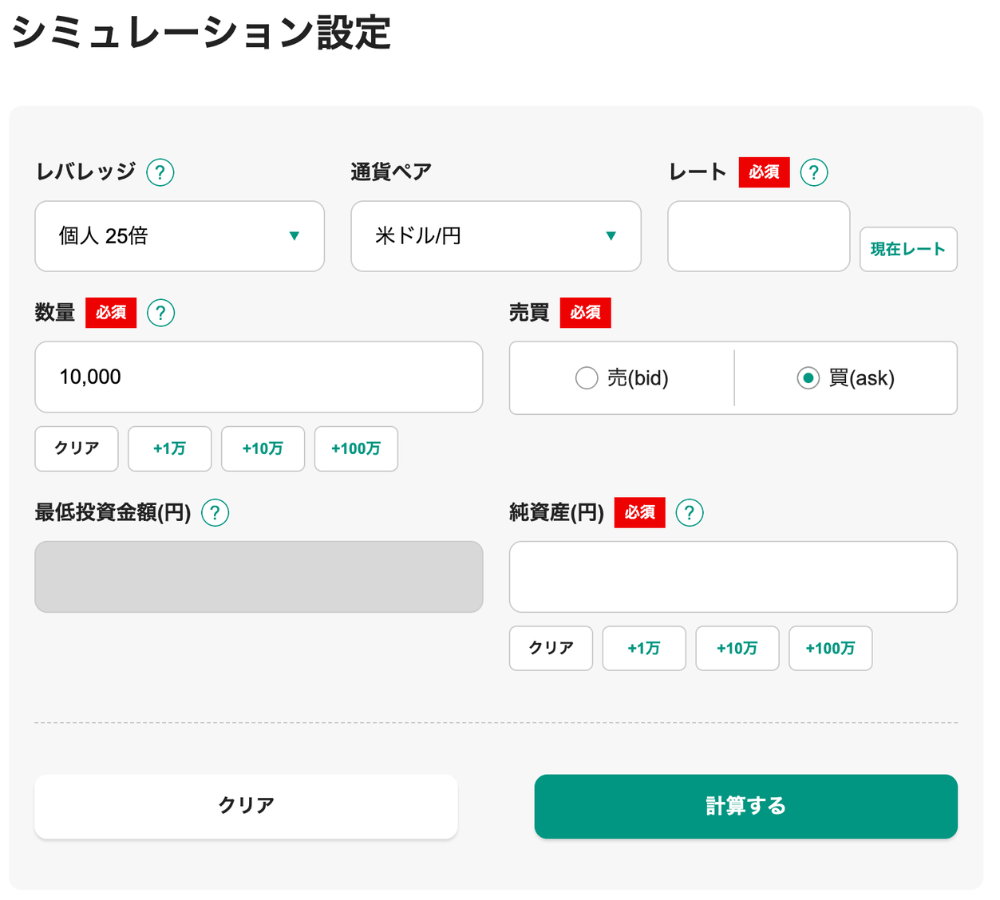Click the 純資産(円) input field

733,577
